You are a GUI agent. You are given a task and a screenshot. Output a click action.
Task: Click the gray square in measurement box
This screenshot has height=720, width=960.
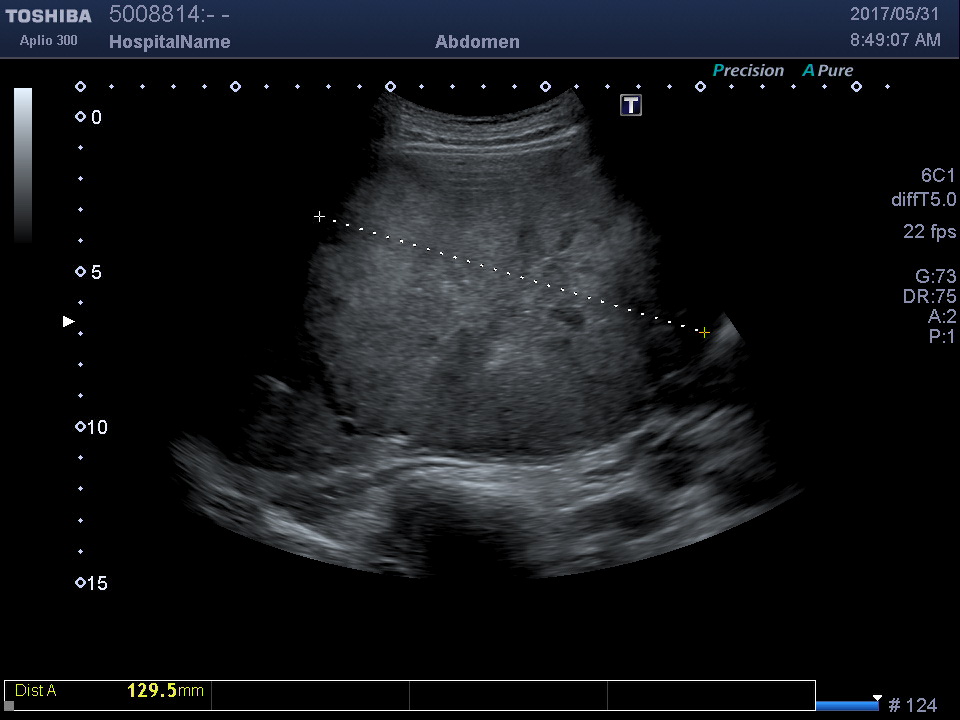coord(10,705)
